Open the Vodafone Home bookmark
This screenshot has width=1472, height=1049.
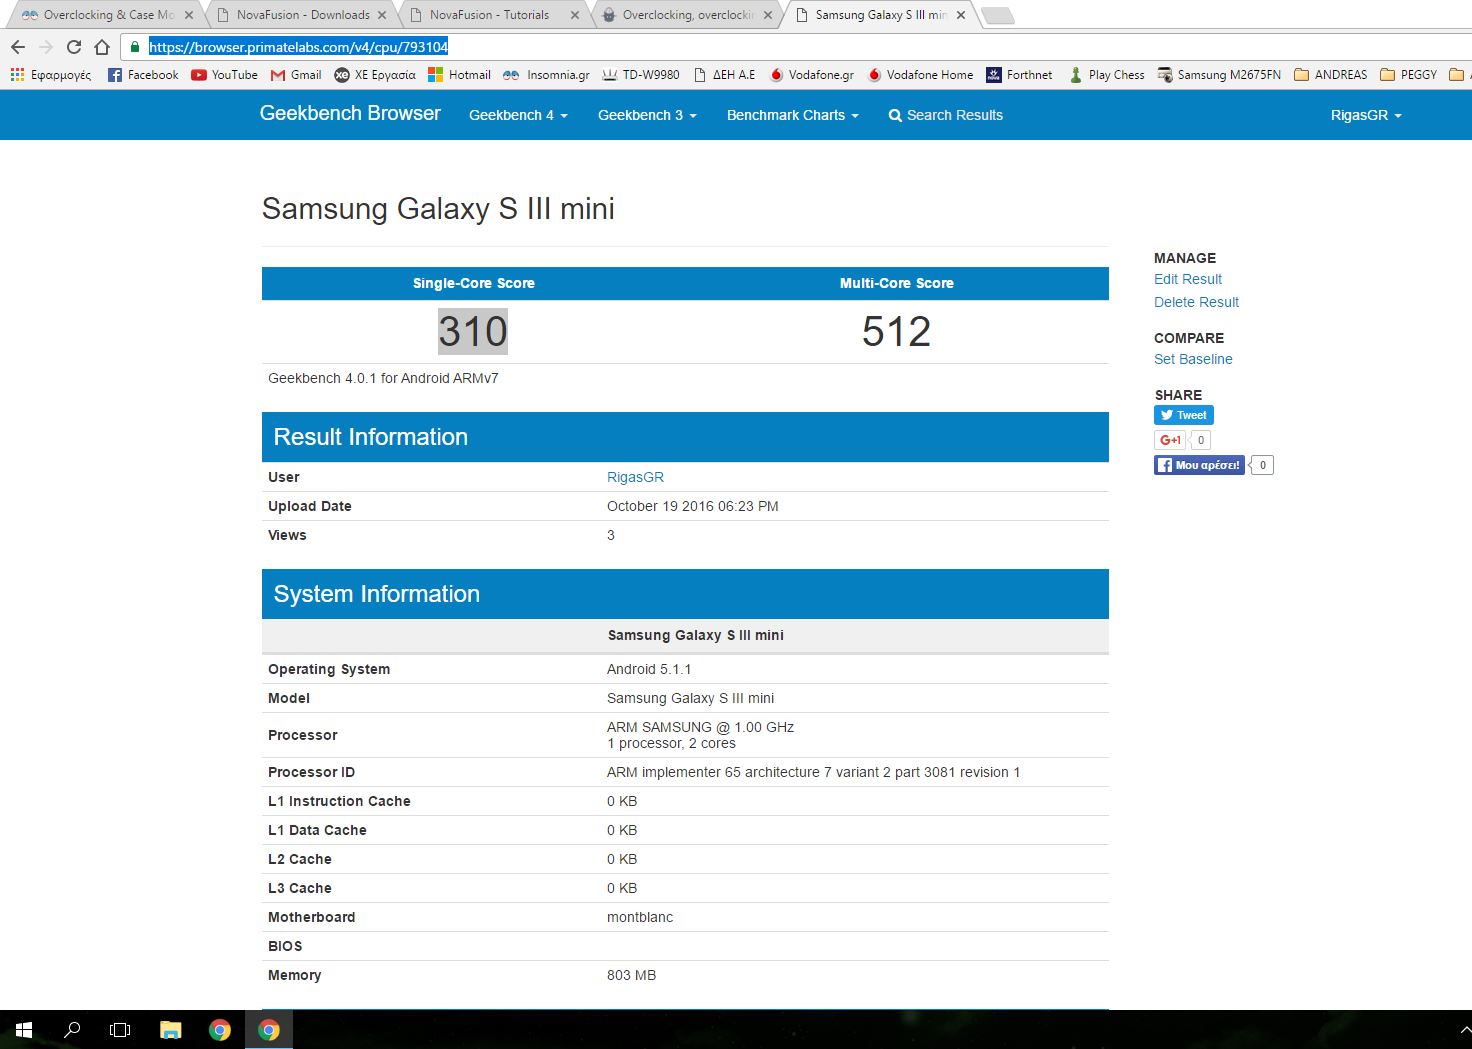point(920,75)
